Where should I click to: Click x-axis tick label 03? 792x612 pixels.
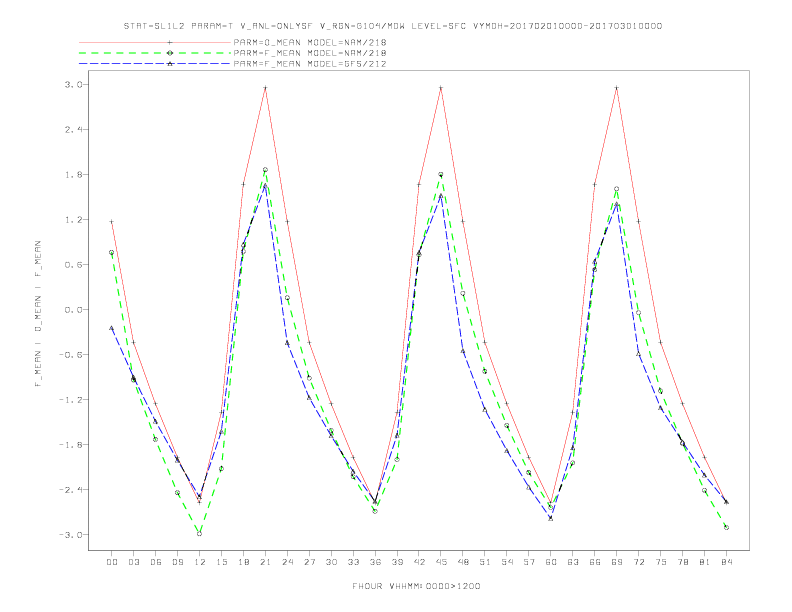[134, 562]
